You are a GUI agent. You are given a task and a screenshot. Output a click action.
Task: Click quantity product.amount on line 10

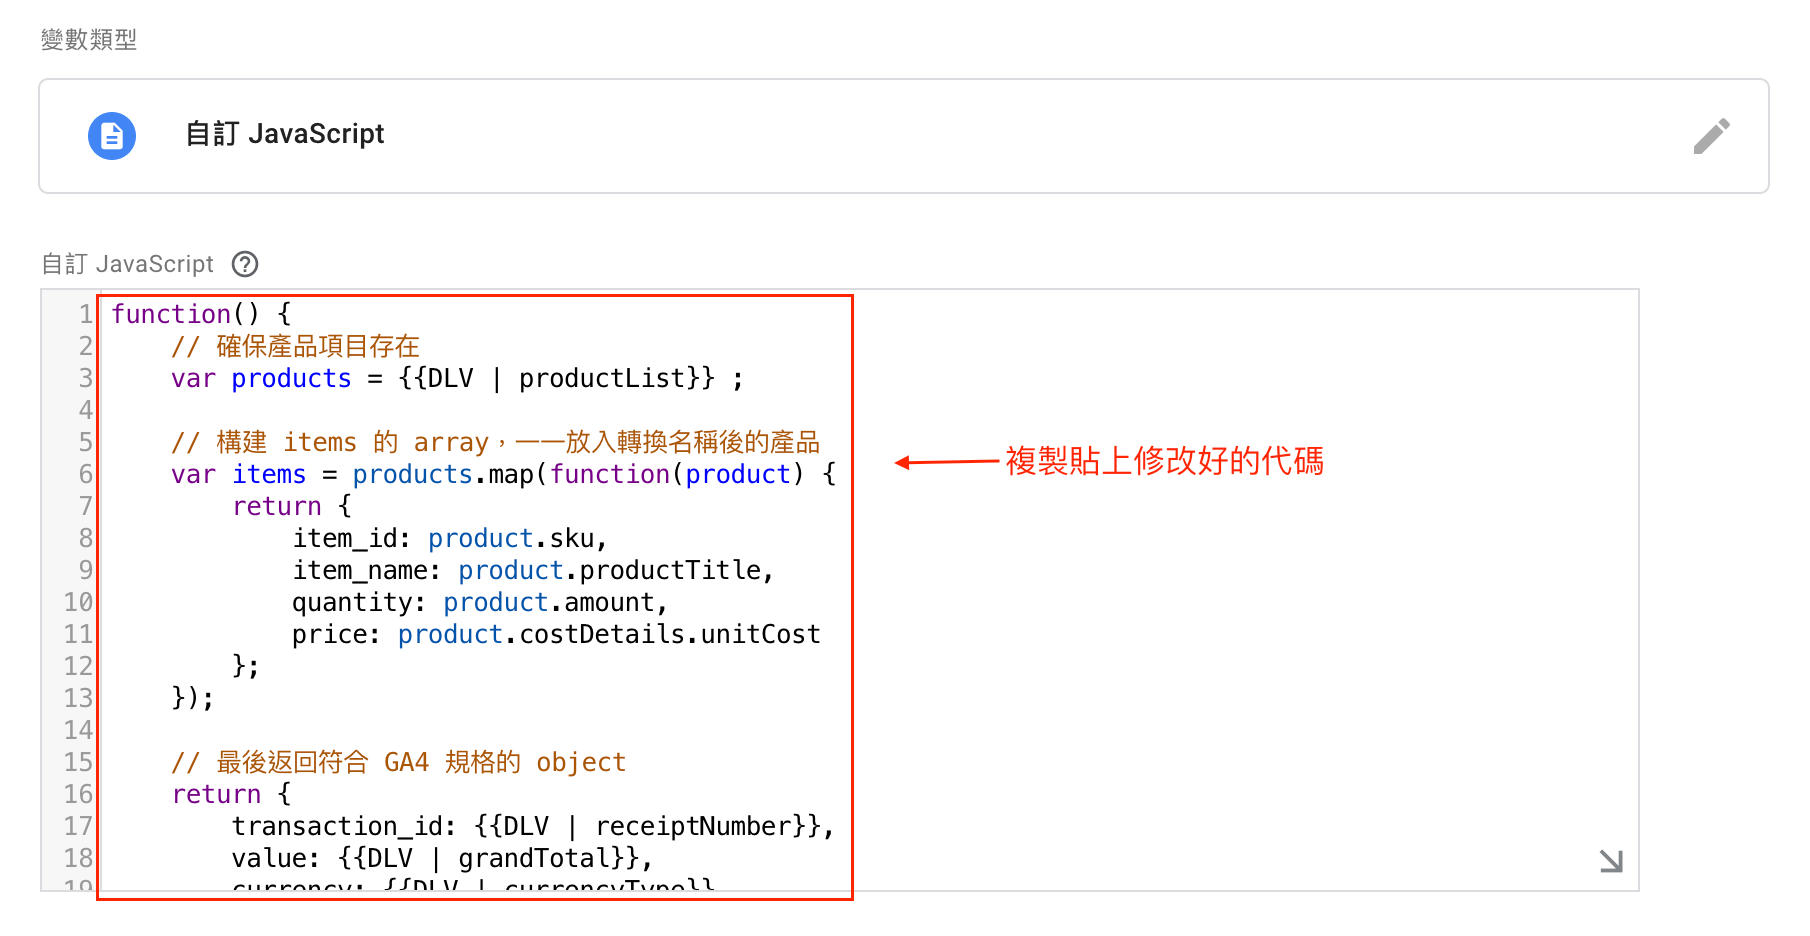[x=480, y=603]
